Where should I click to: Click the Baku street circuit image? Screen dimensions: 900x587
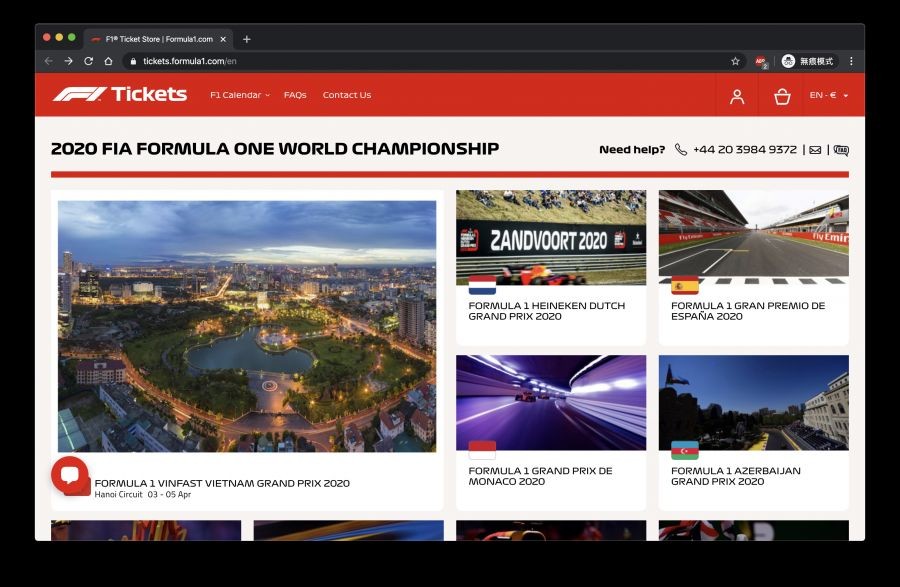click(x=754, y=402)
